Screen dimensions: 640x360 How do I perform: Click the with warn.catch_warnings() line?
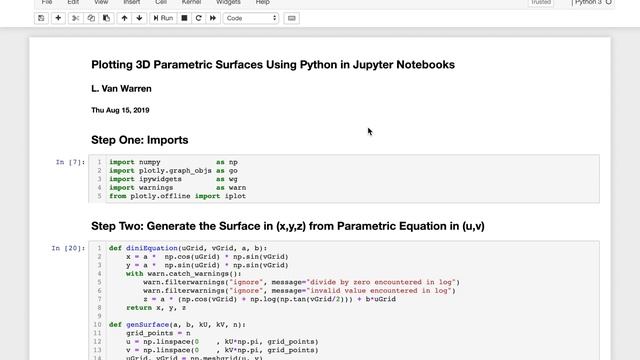click(184, 274)
